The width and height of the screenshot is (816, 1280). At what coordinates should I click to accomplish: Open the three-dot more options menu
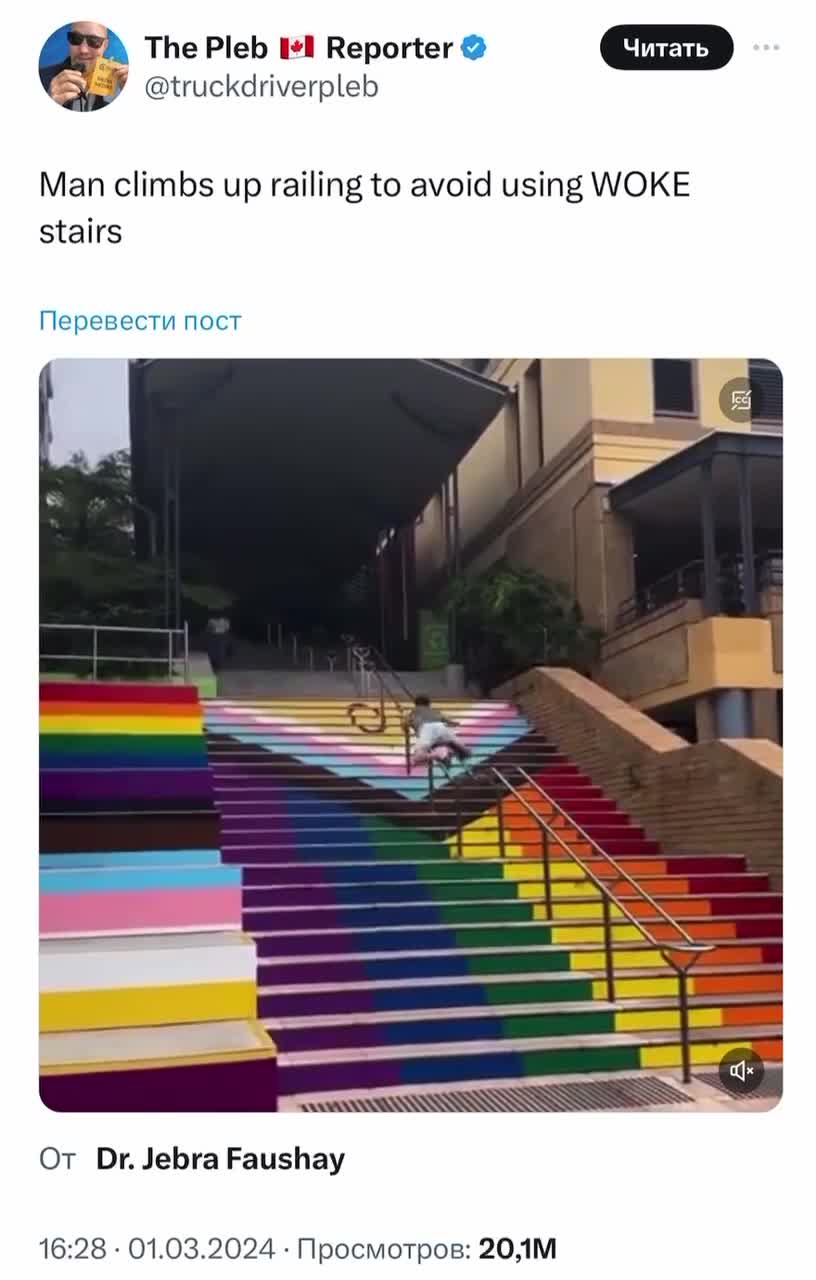coord(766,47)
